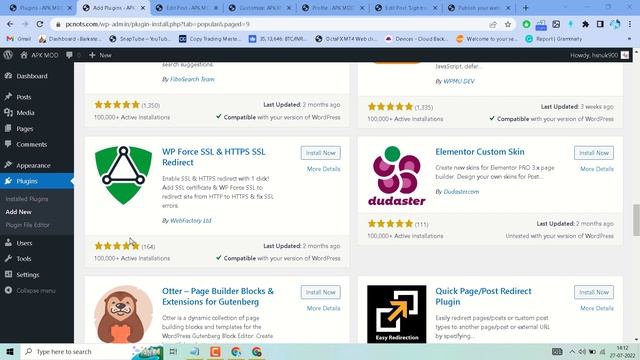Viewport: 640px width, 360px height.
Task: Click the dudaster plugin logo
Action: (x=397, y=175)
